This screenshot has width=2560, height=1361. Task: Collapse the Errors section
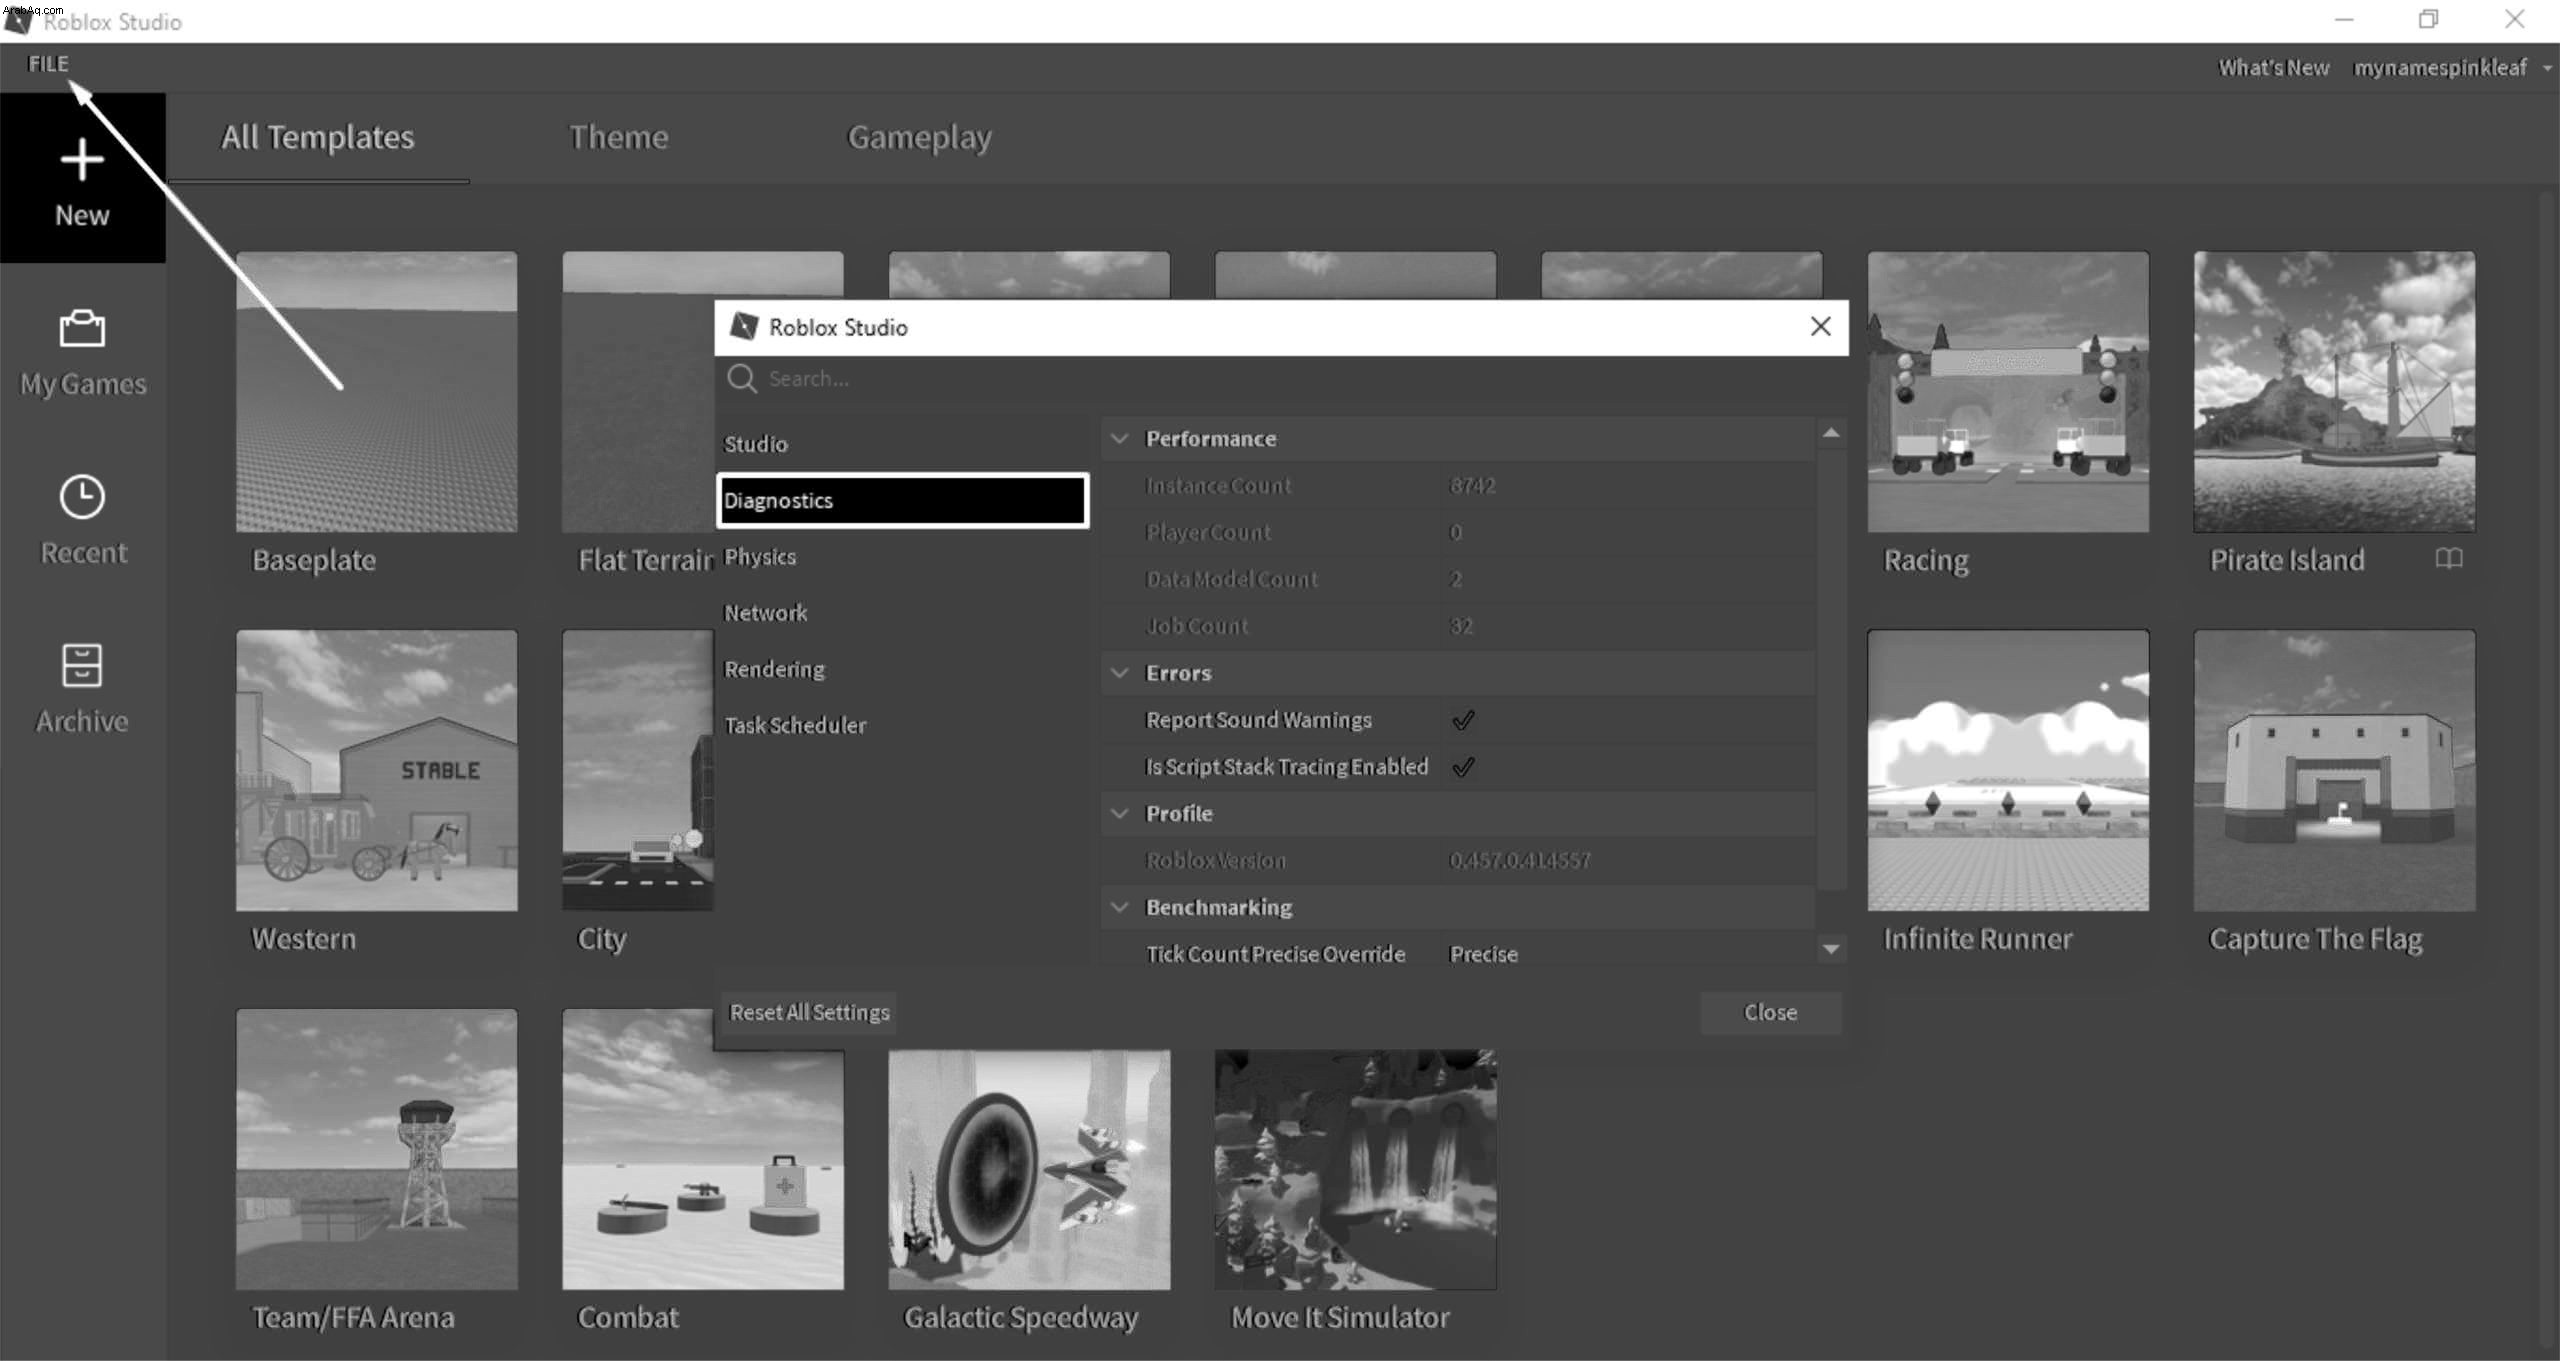tap(1120, 673)
